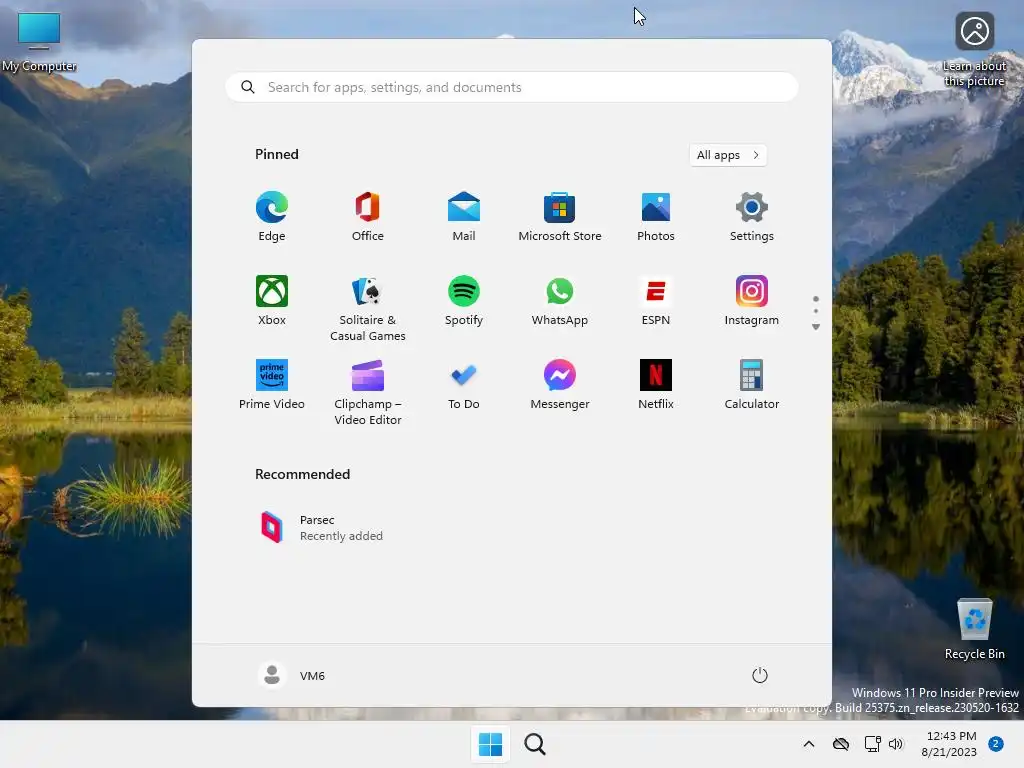Viewport: 1024px width, 768px height.
Task: Select Recycle Bin on desktop
Action: pyautogui.click(x=974, y=629)
